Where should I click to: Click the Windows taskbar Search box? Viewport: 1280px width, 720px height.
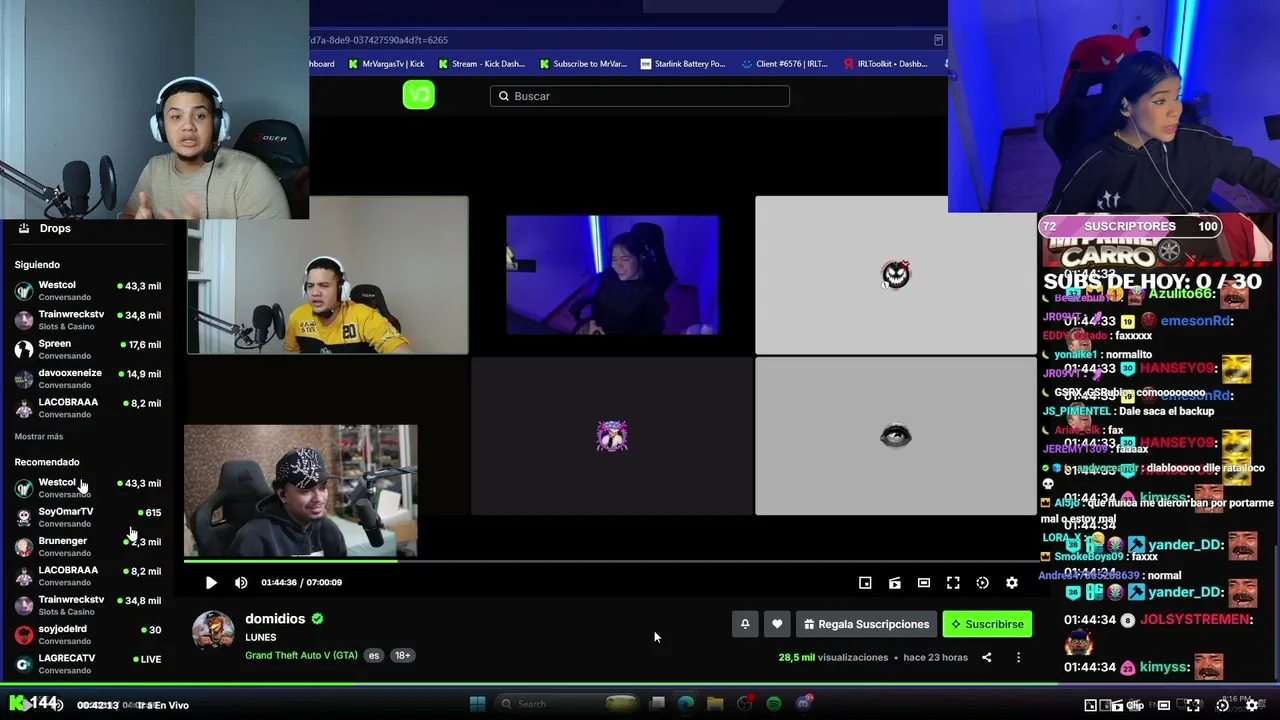[x=569, y=704]
